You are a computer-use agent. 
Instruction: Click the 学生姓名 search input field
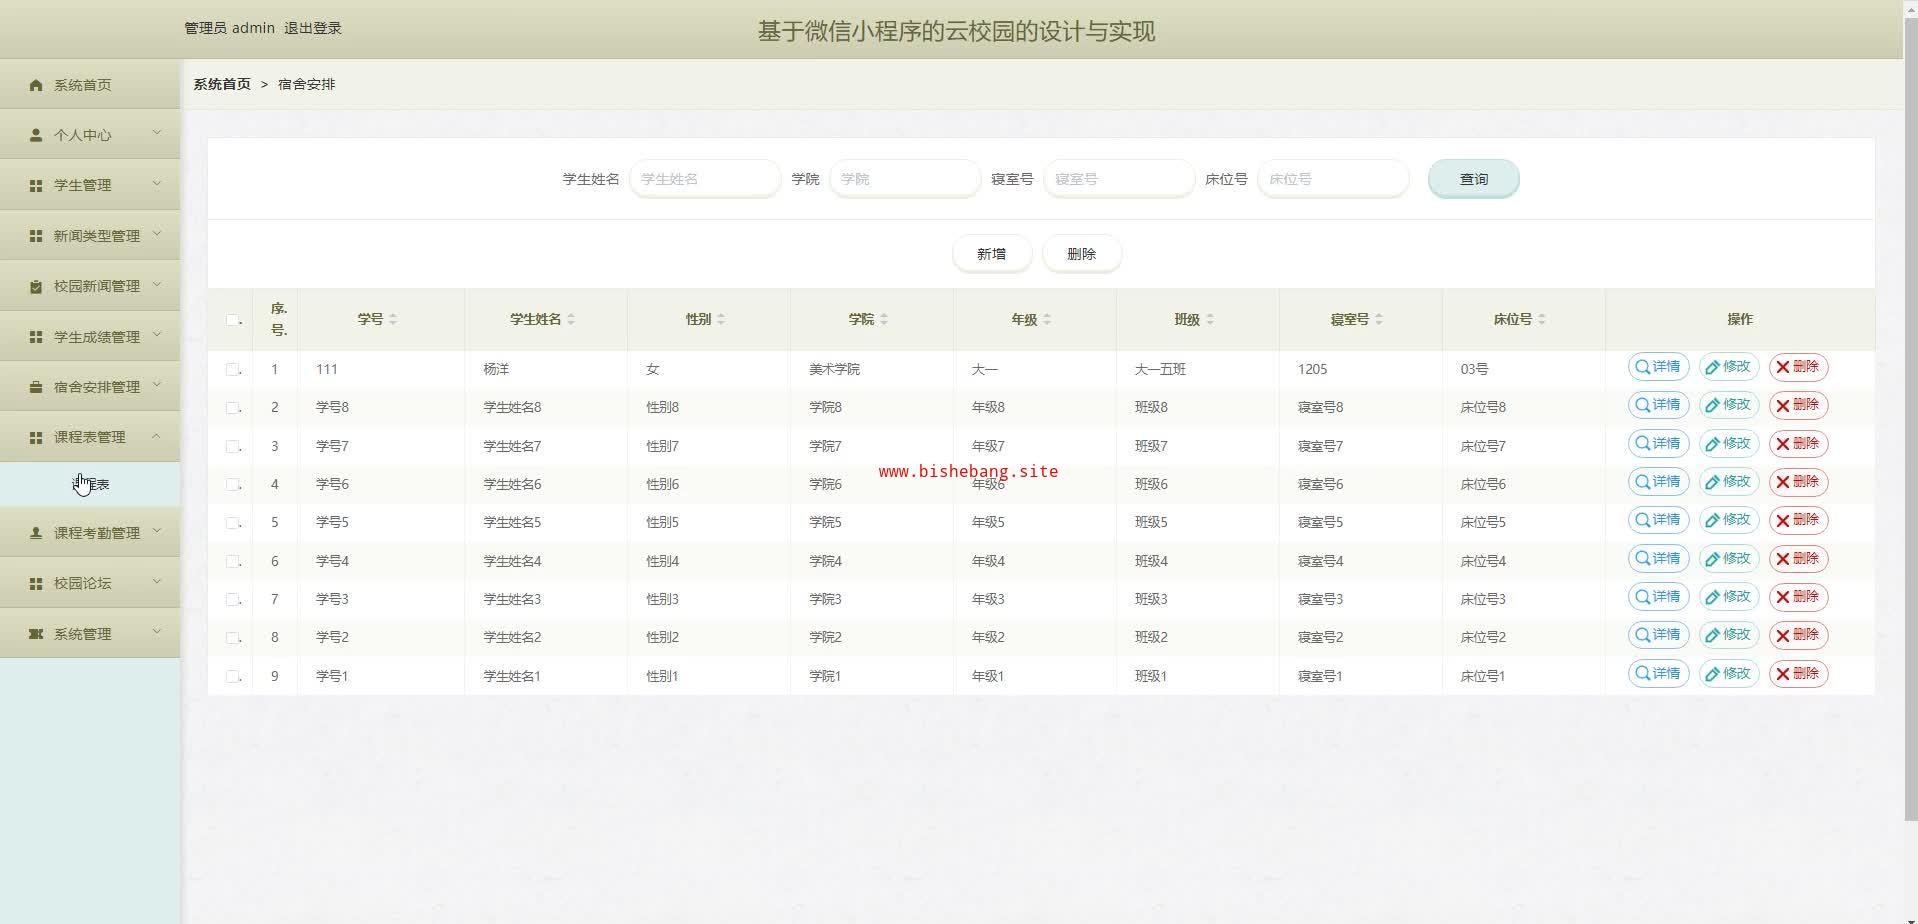click(704, 179)
